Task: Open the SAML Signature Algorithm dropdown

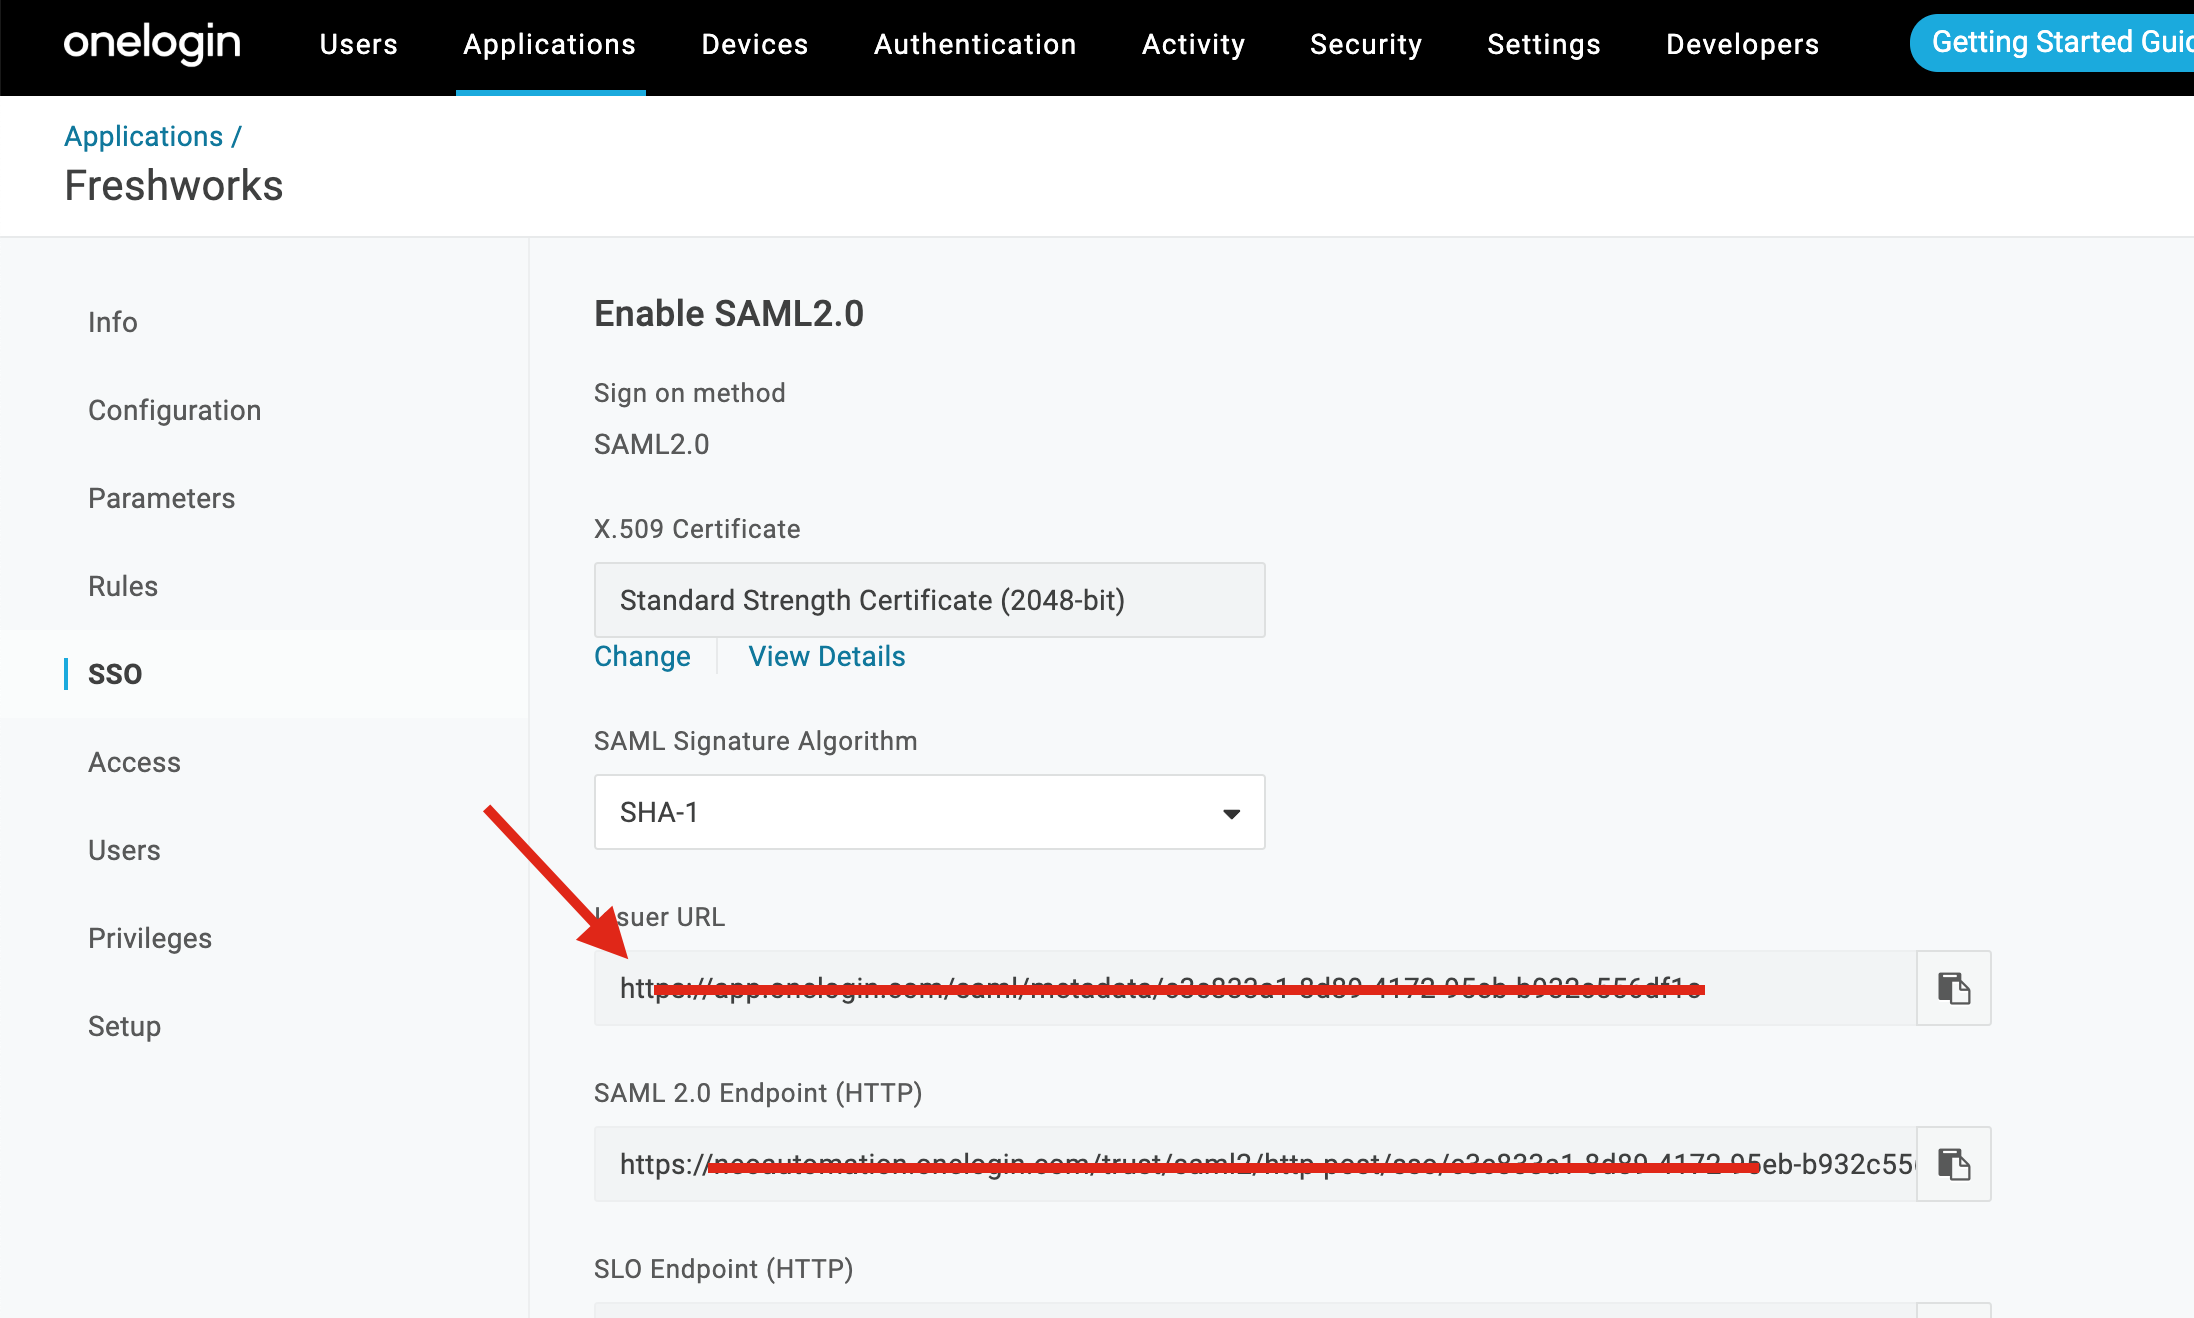Action: point(928,812)
